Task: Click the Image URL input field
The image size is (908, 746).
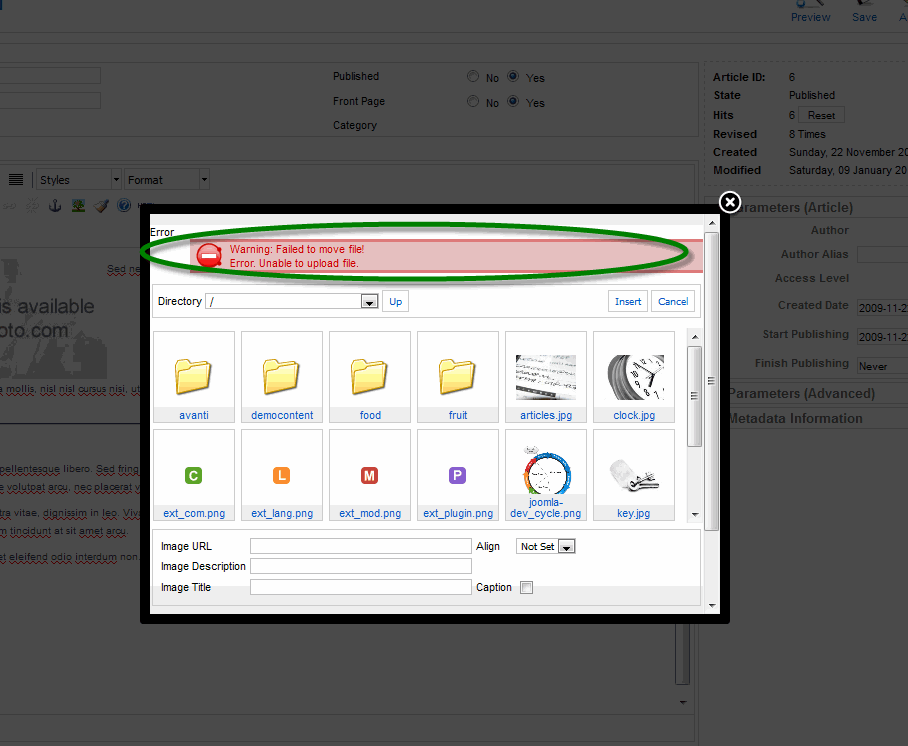Action: [x=361, y=546]
